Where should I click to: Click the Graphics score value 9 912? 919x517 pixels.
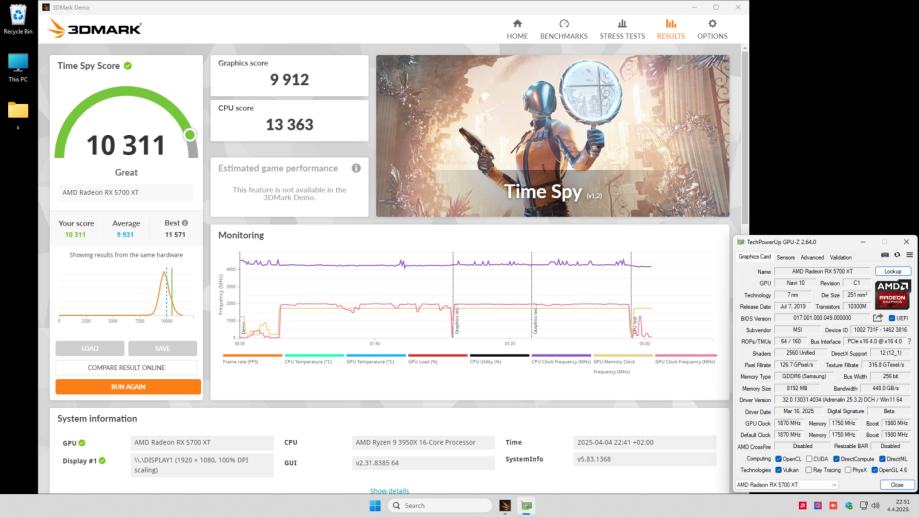[x=290, y=80]
